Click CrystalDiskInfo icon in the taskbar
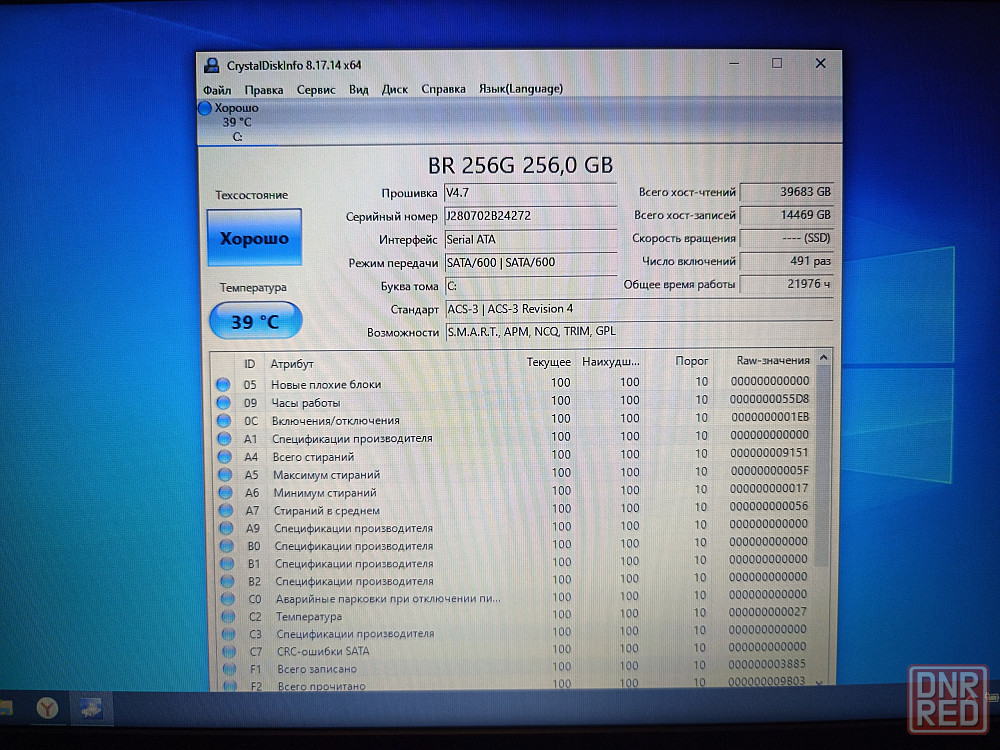 pos(90,708)
